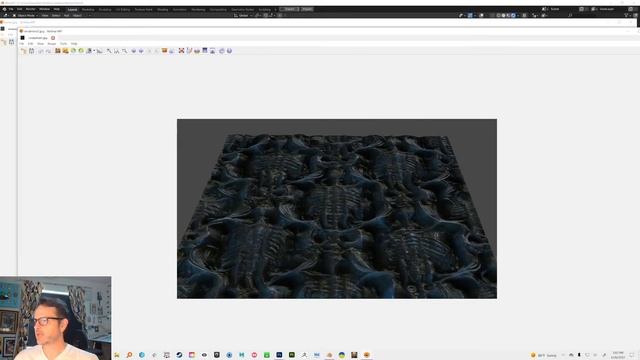Open XnView Edit menu
The width and height of the screenshot is (640, 360).
coord(30,44)
